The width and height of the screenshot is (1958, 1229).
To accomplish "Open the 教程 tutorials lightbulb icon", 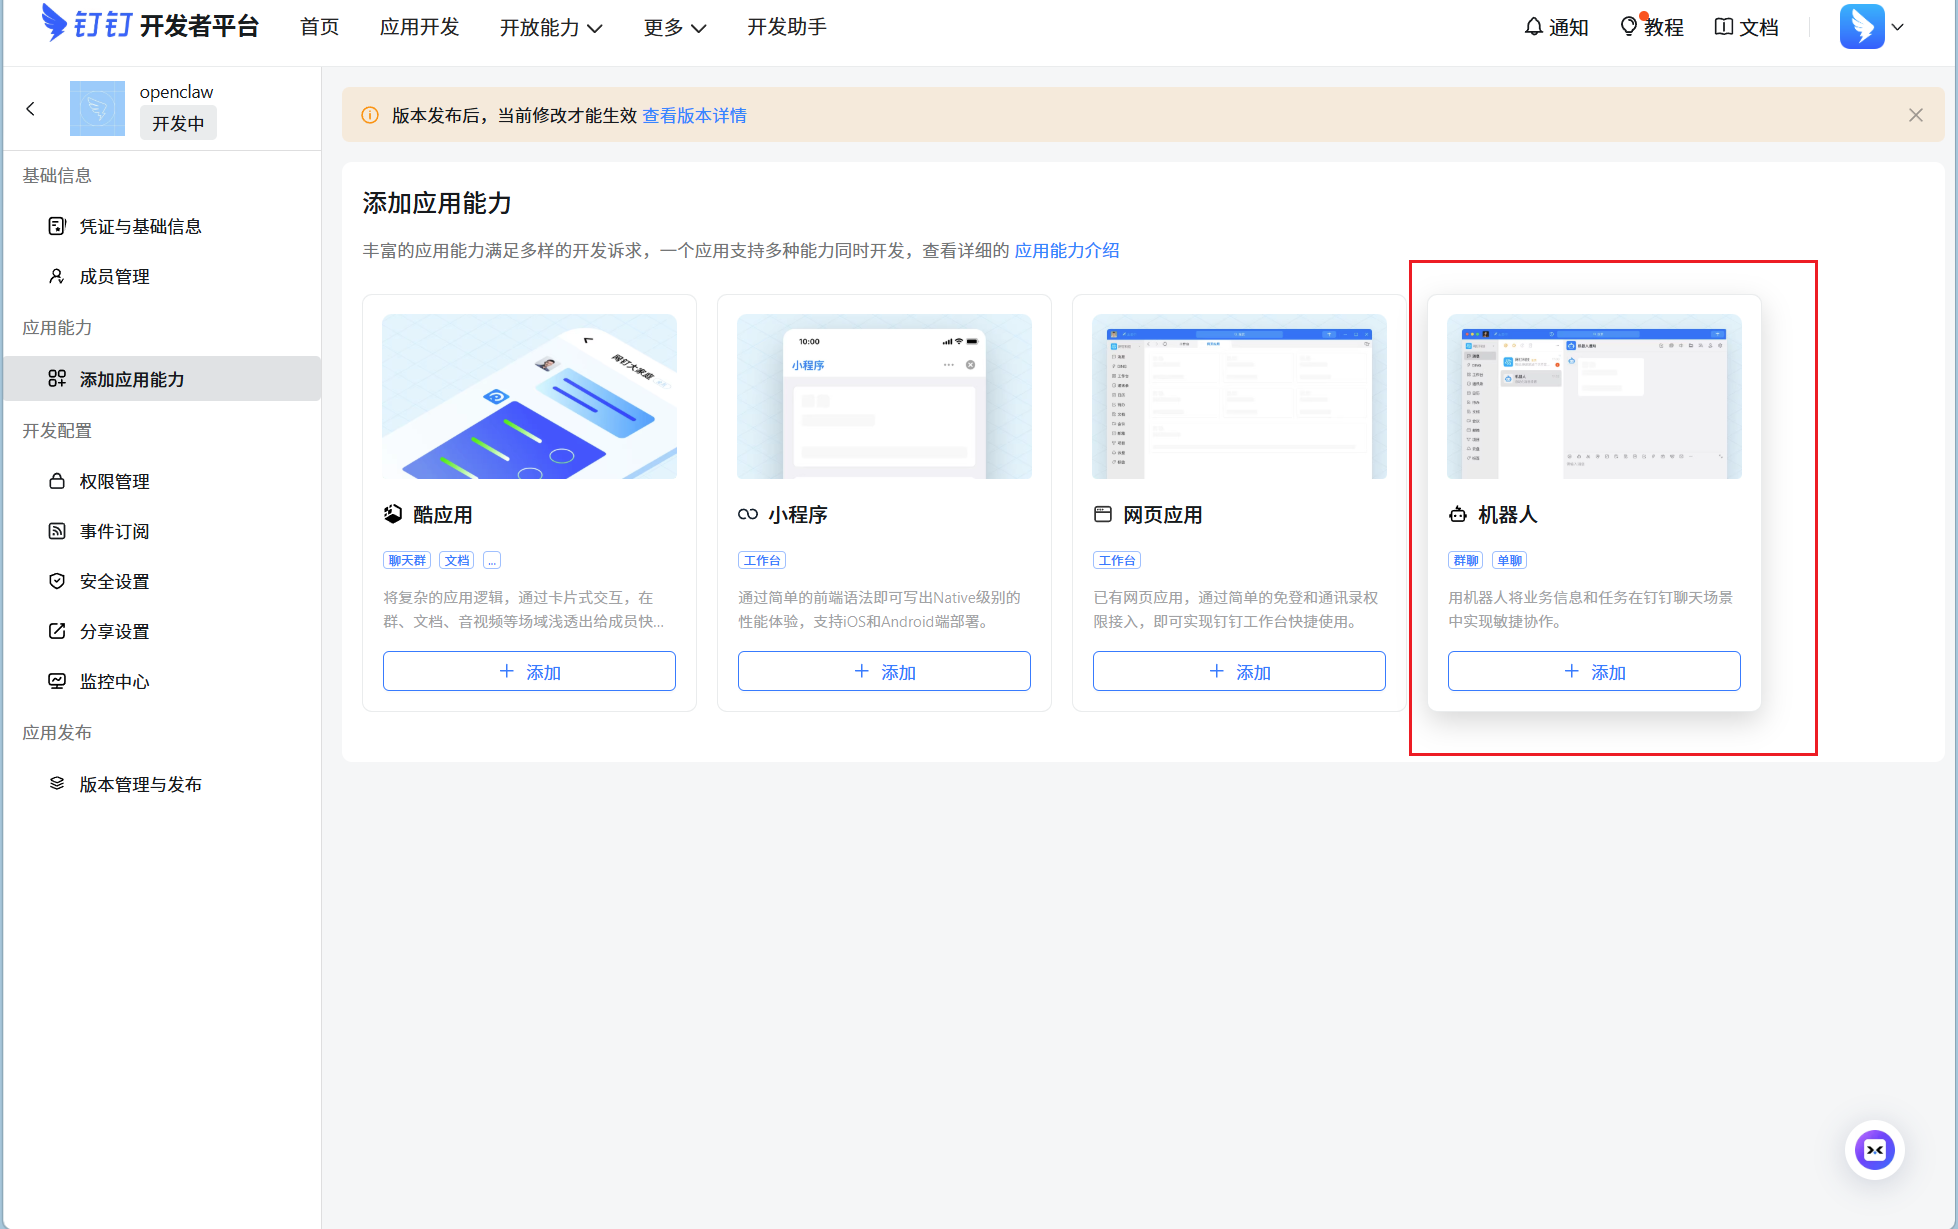I will (1651, 27).
